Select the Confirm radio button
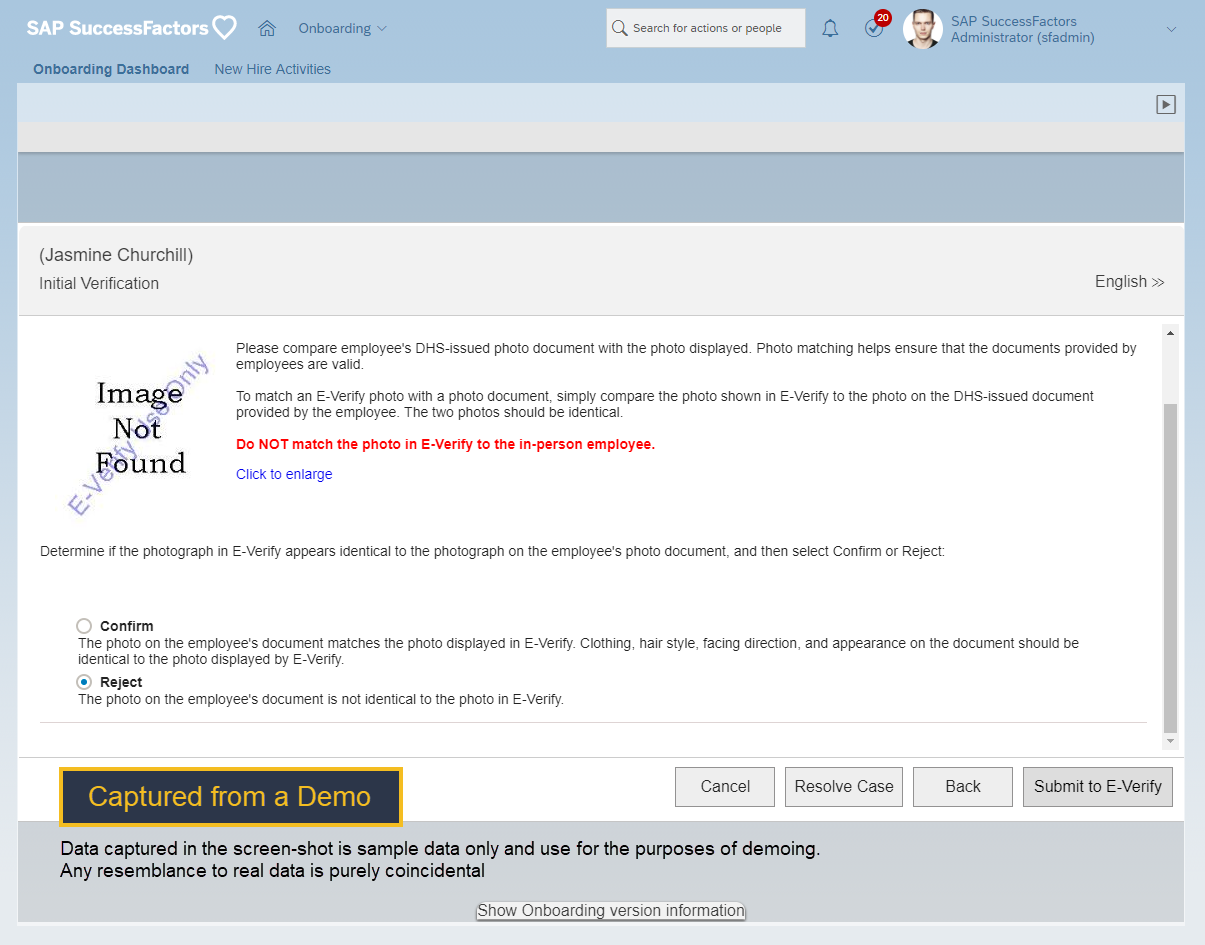Viewport: 1205px width, 945px height. tap(84, 626)
